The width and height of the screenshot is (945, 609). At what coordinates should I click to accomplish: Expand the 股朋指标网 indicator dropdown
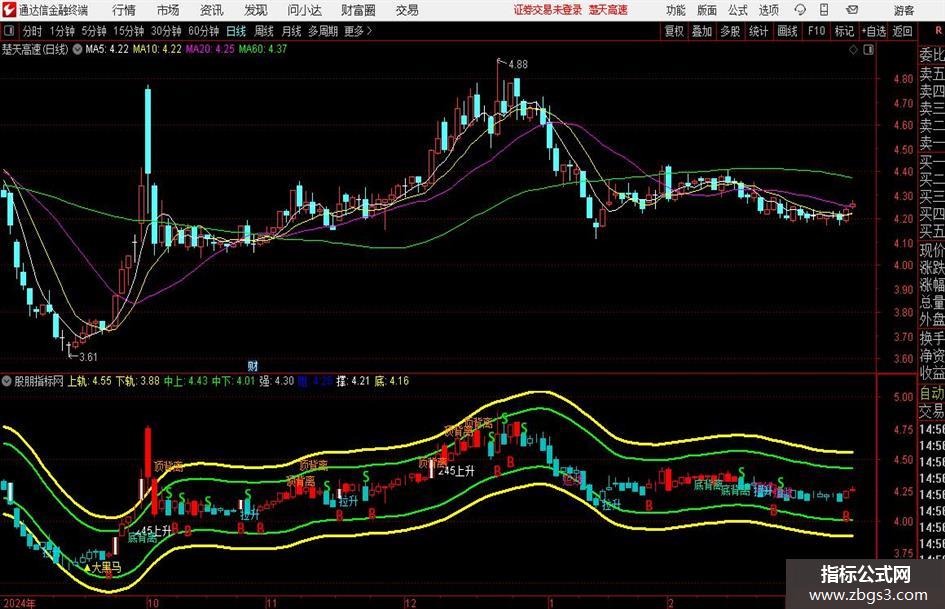(x=7, y=381)
